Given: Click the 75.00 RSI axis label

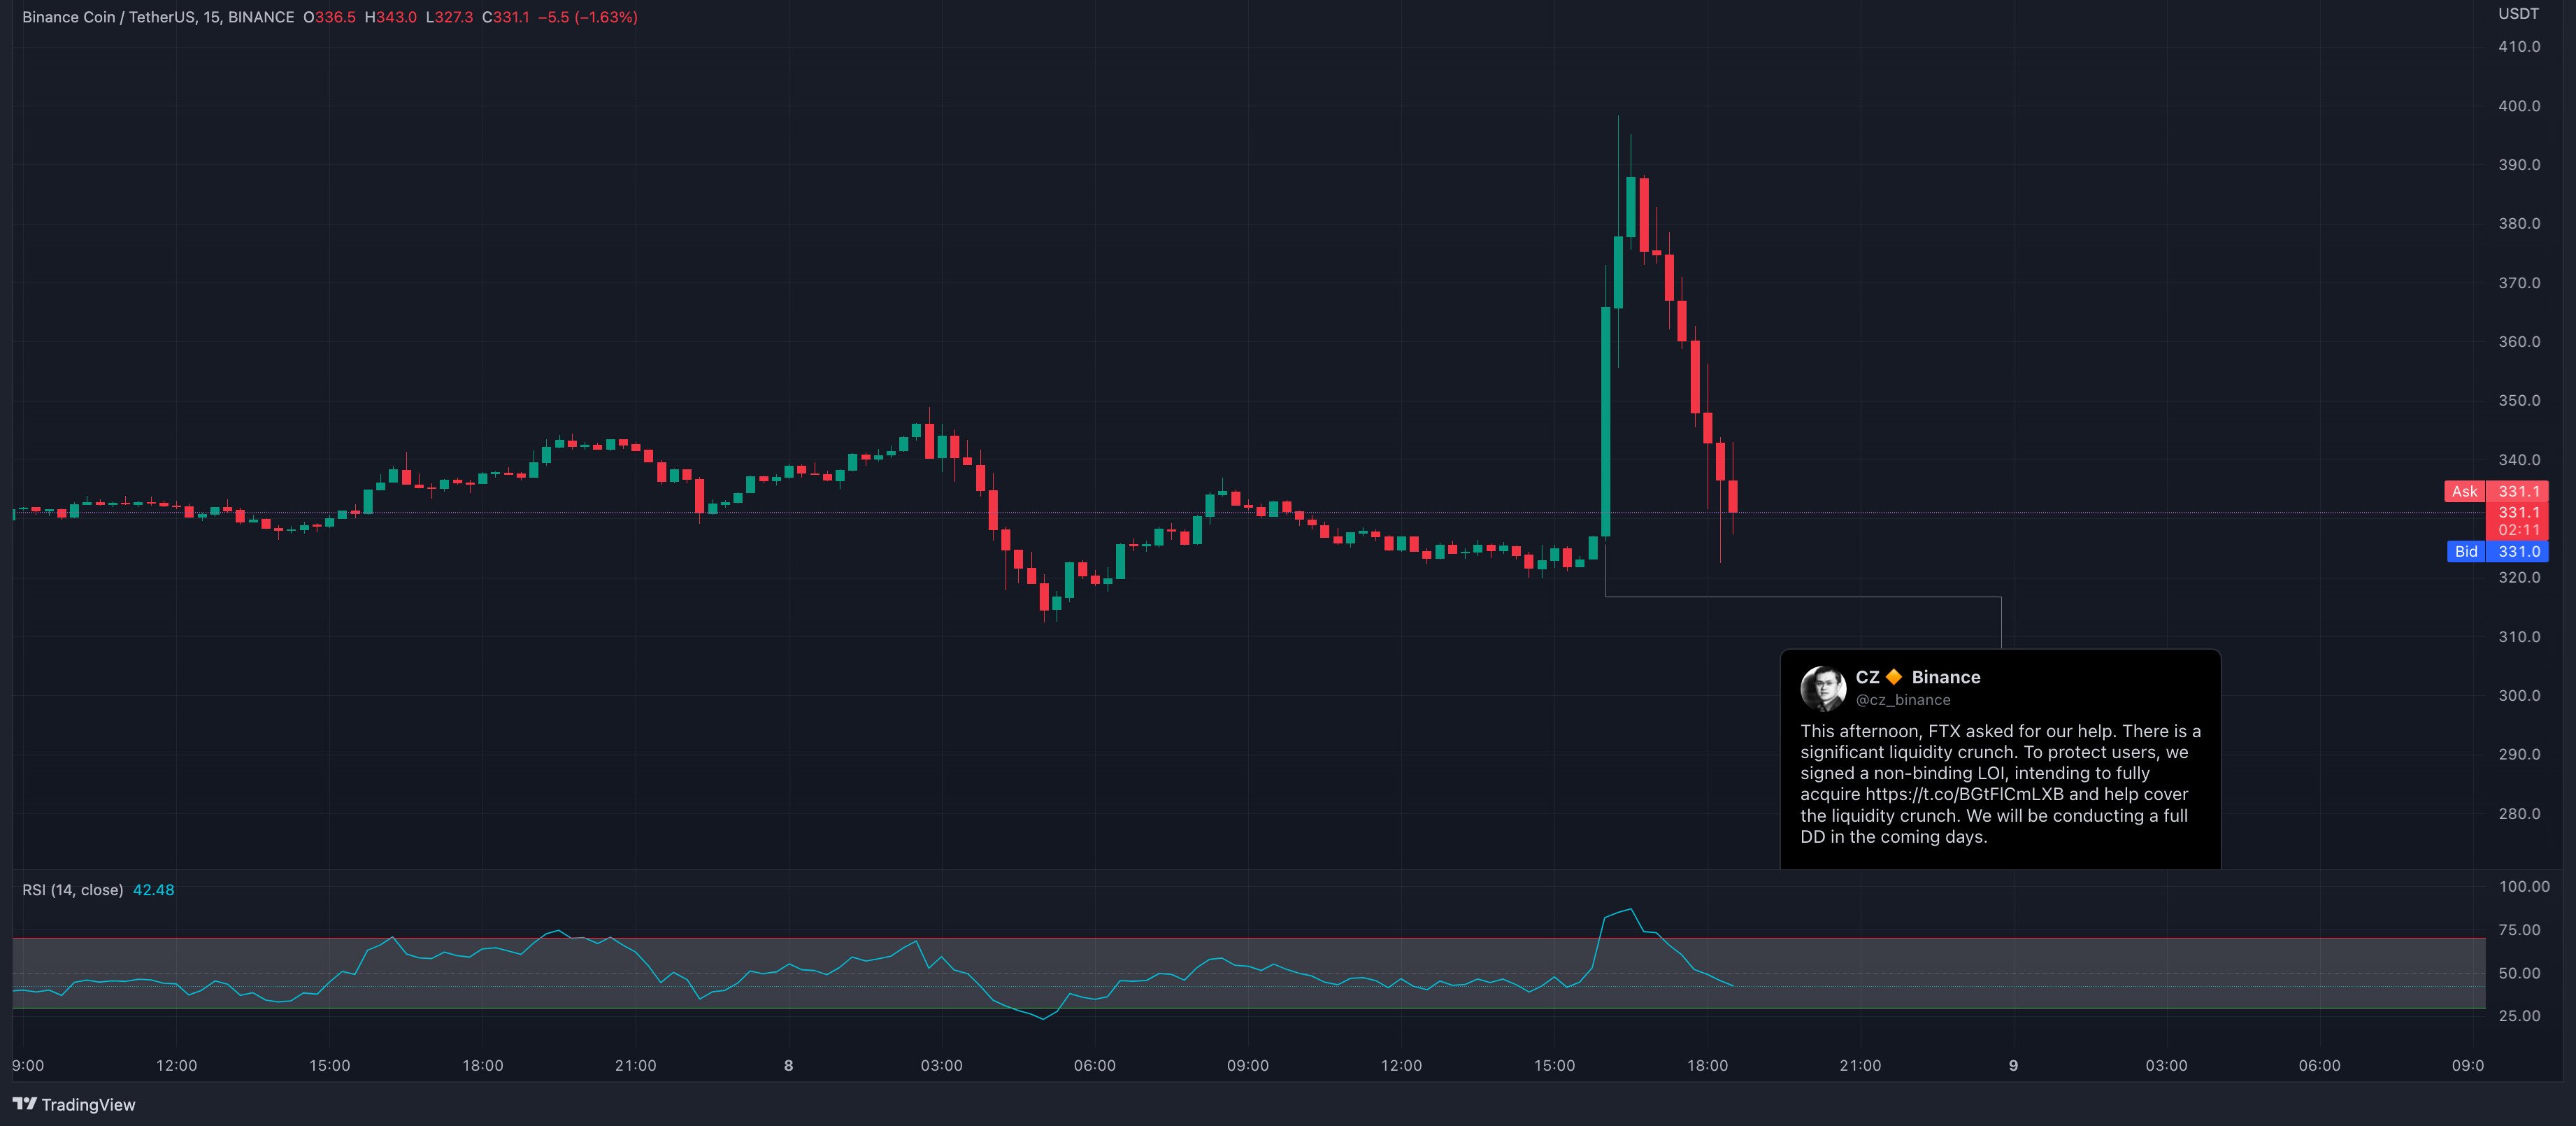Looking at the screenshot, I should point(2519,930).
